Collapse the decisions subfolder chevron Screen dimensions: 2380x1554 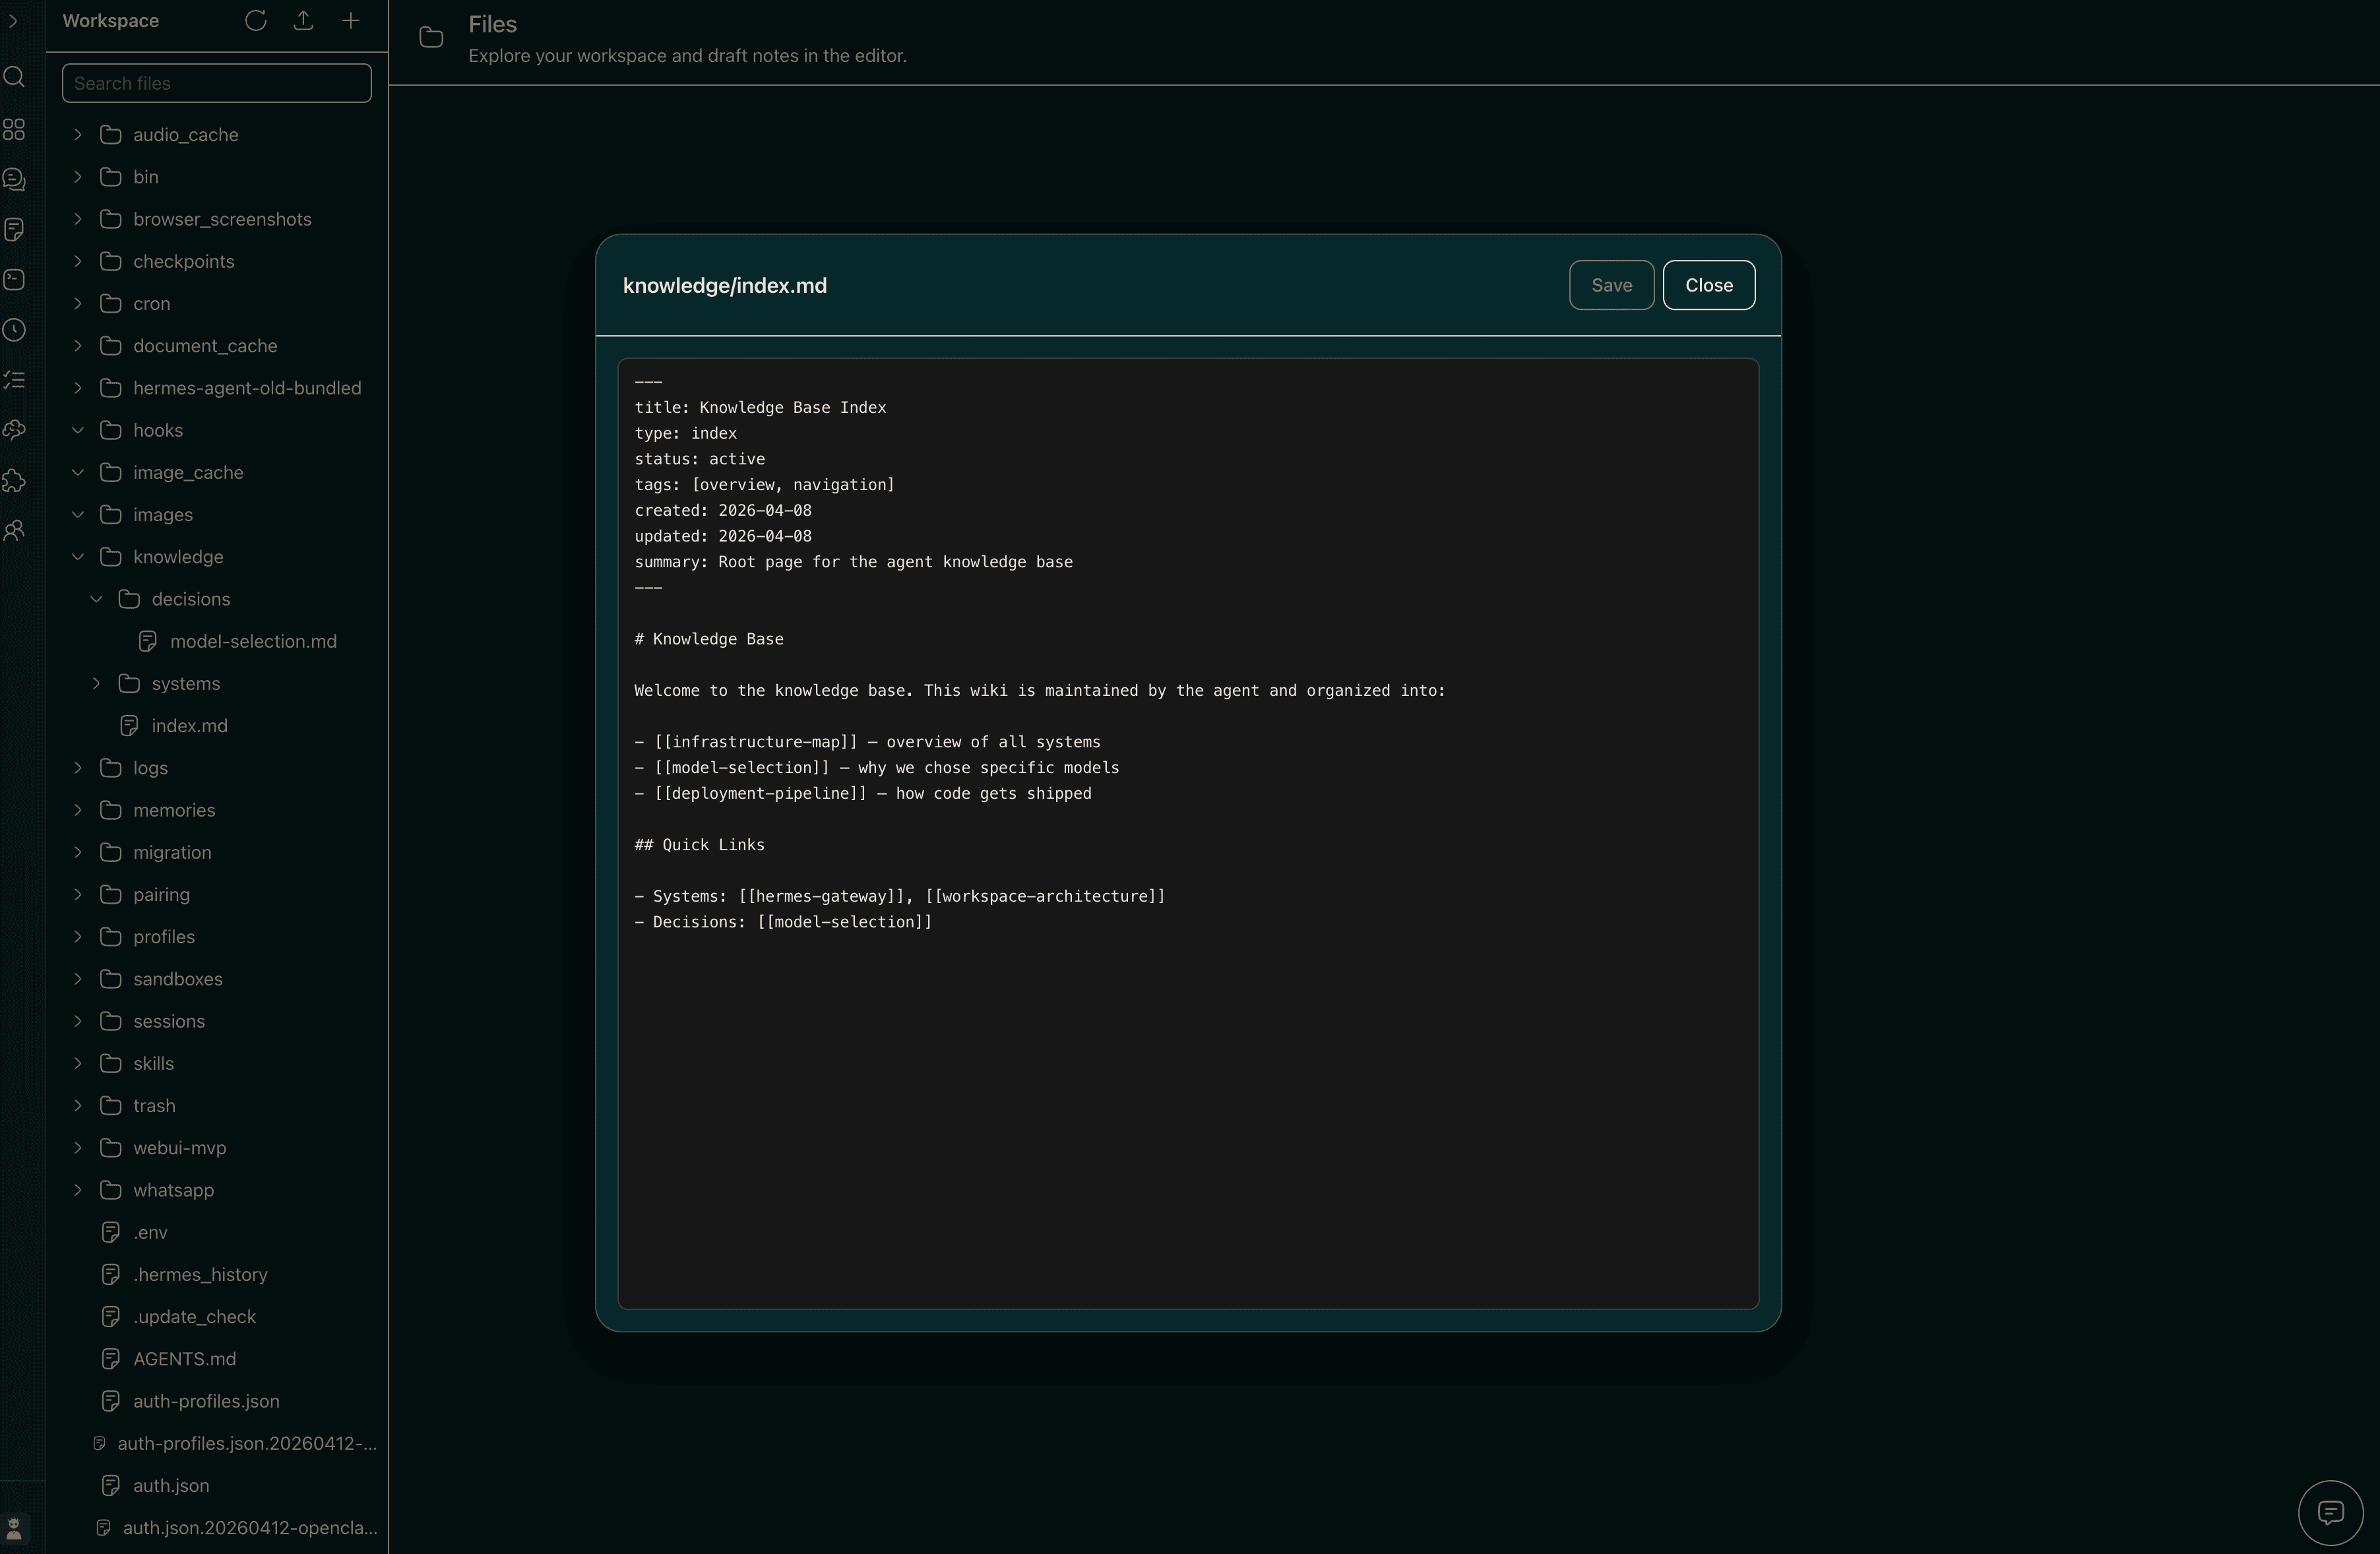click(96, 599)
